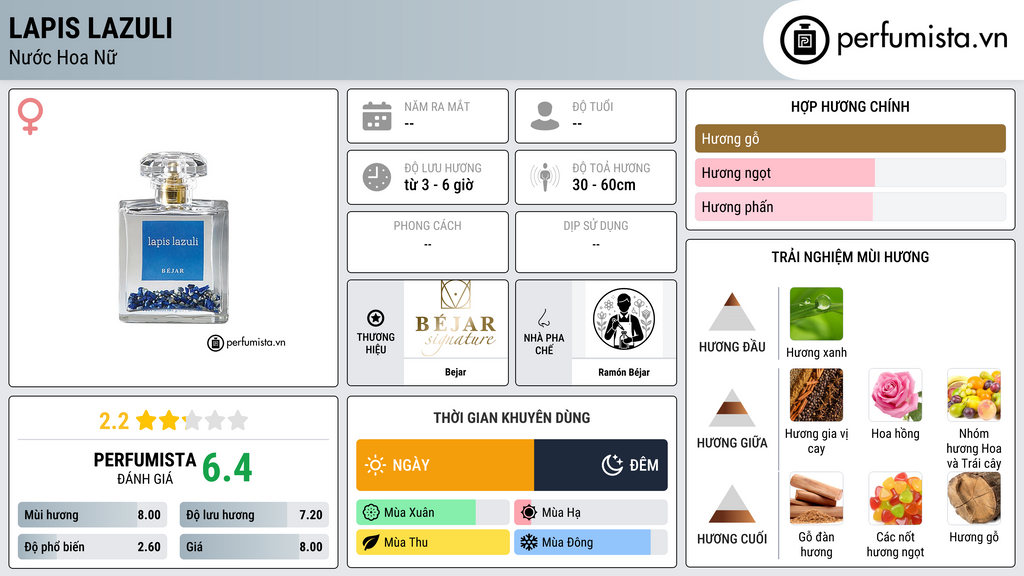Viewport: 1024px width, 576px height.
Task: Click the Dịp sử dụng occasion box
Action: click(596, 242)
